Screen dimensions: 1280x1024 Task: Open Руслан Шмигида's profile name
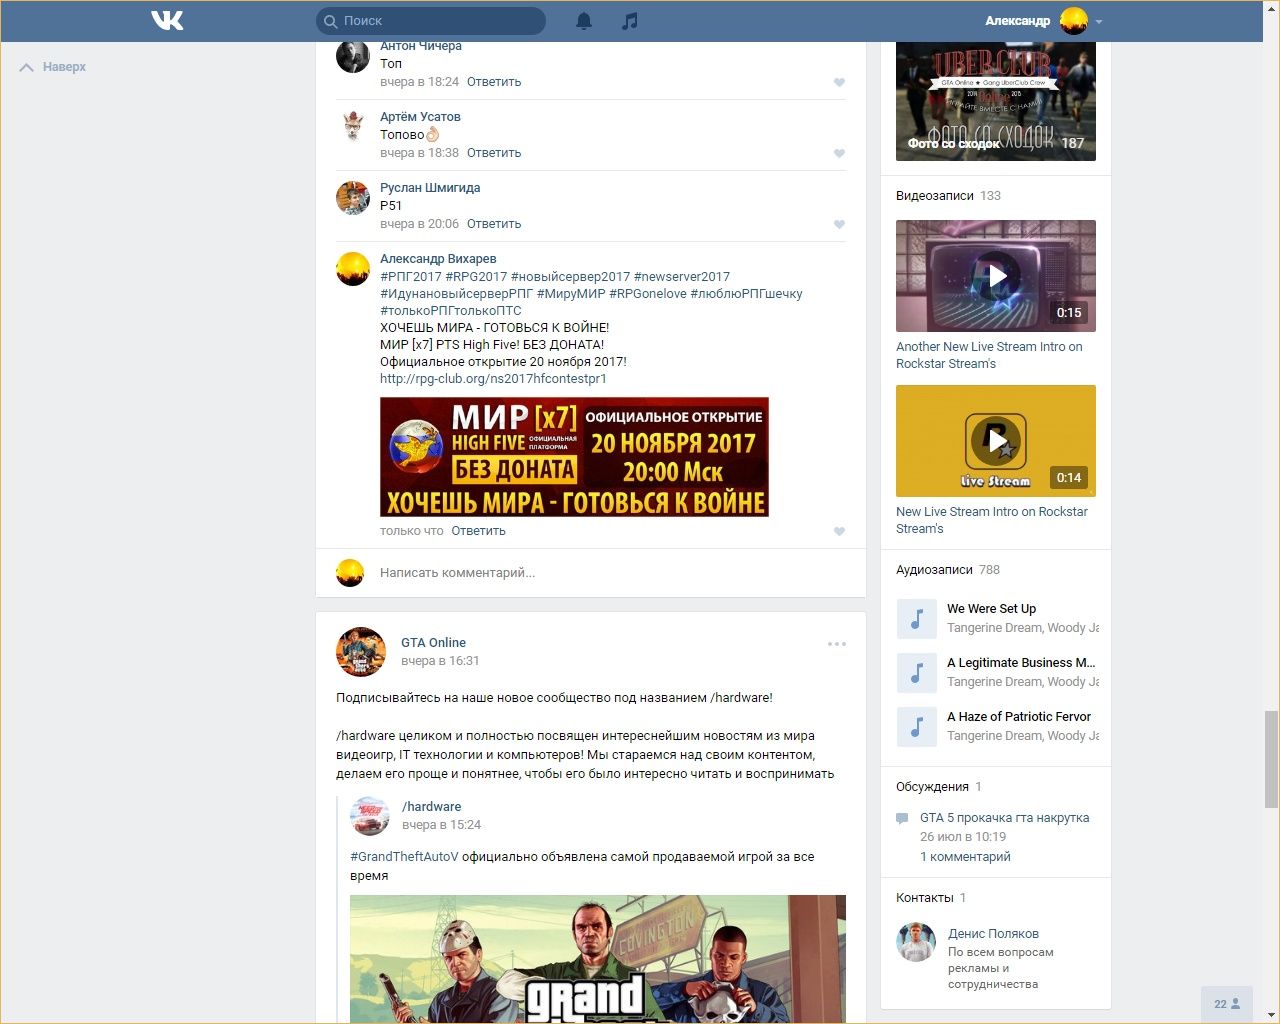(x=430, y=188)
